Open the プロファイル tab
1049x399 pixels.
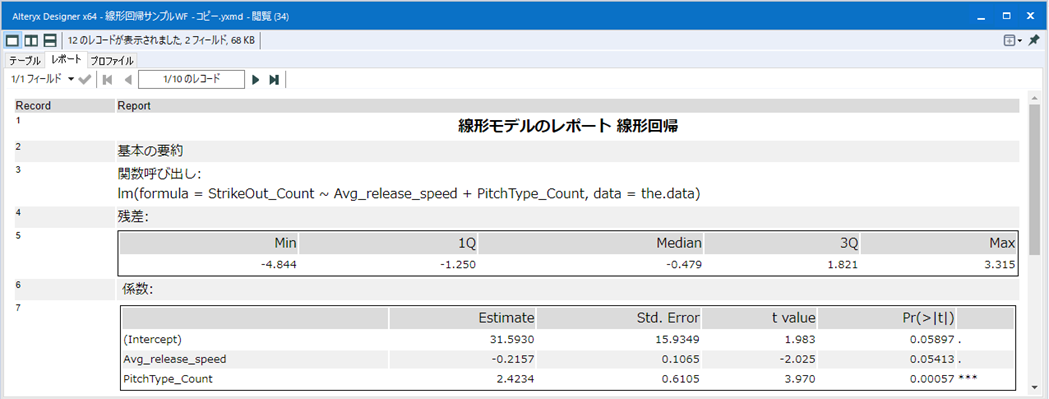point(112,61)
